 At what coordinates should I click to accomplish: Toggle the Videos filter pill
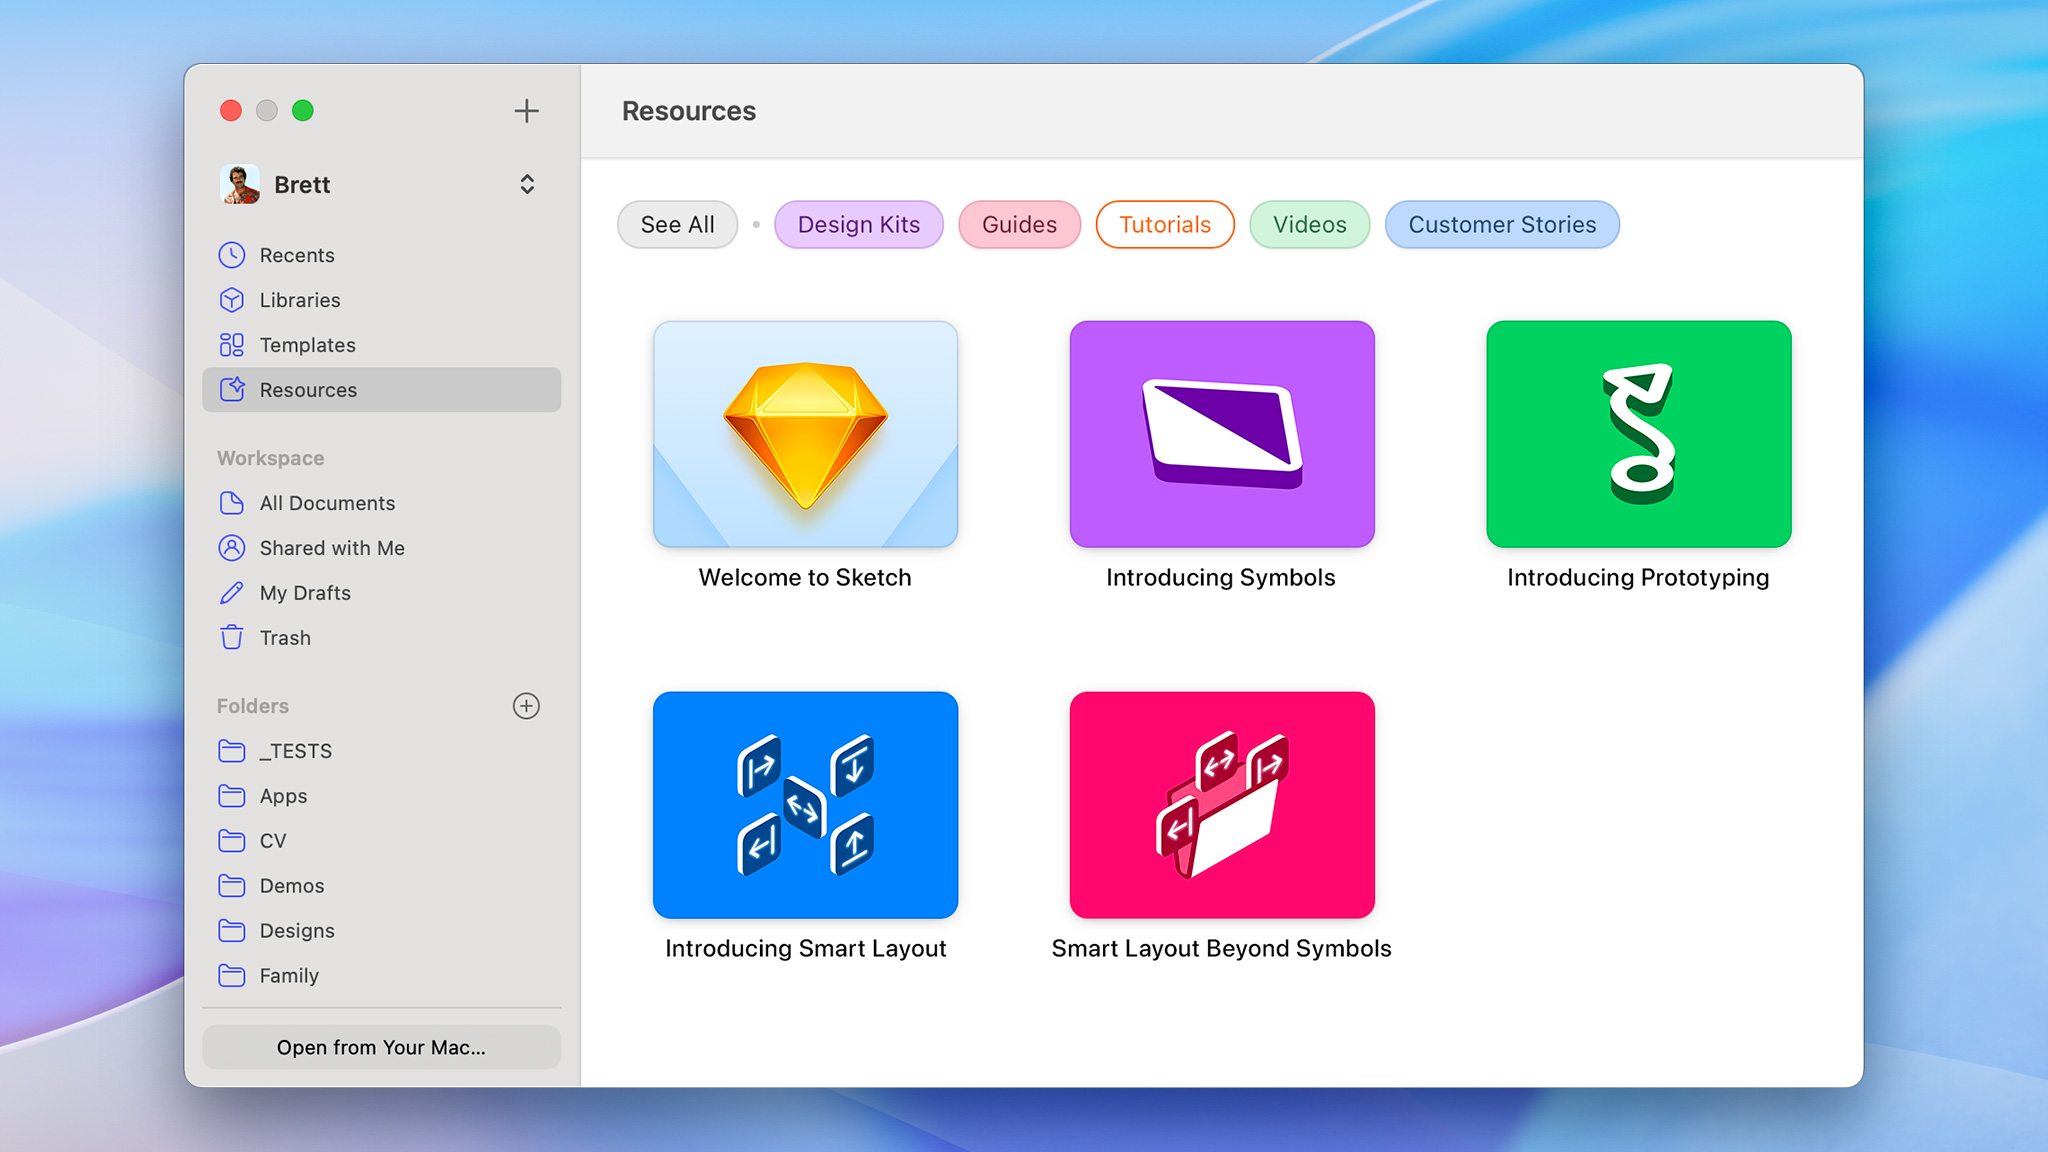pyautogui.click(x=1309, y=225)
